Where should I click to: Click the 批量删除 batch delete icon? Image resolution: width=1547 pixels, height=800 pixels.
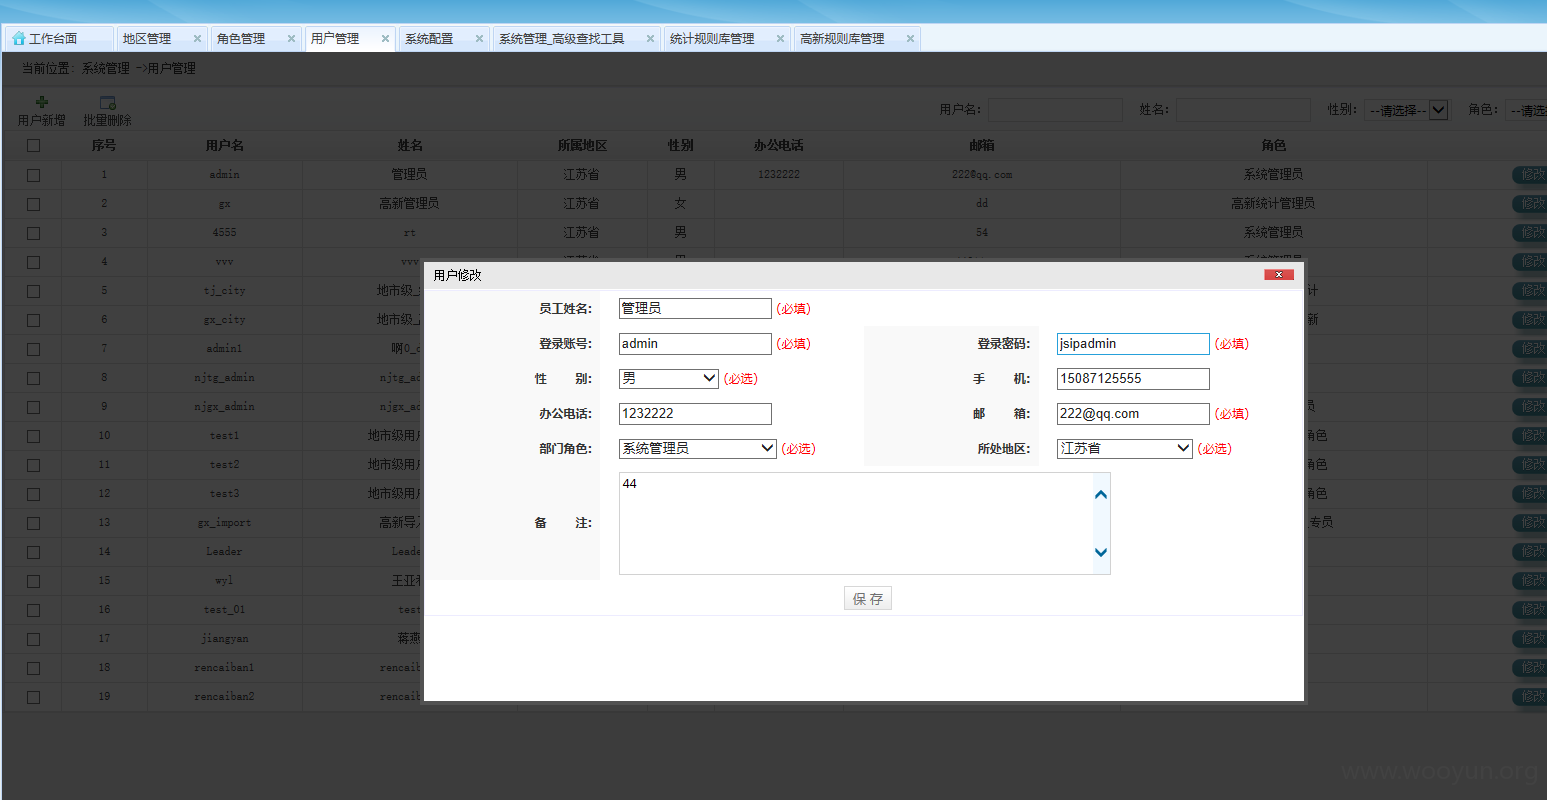[107, 102]
